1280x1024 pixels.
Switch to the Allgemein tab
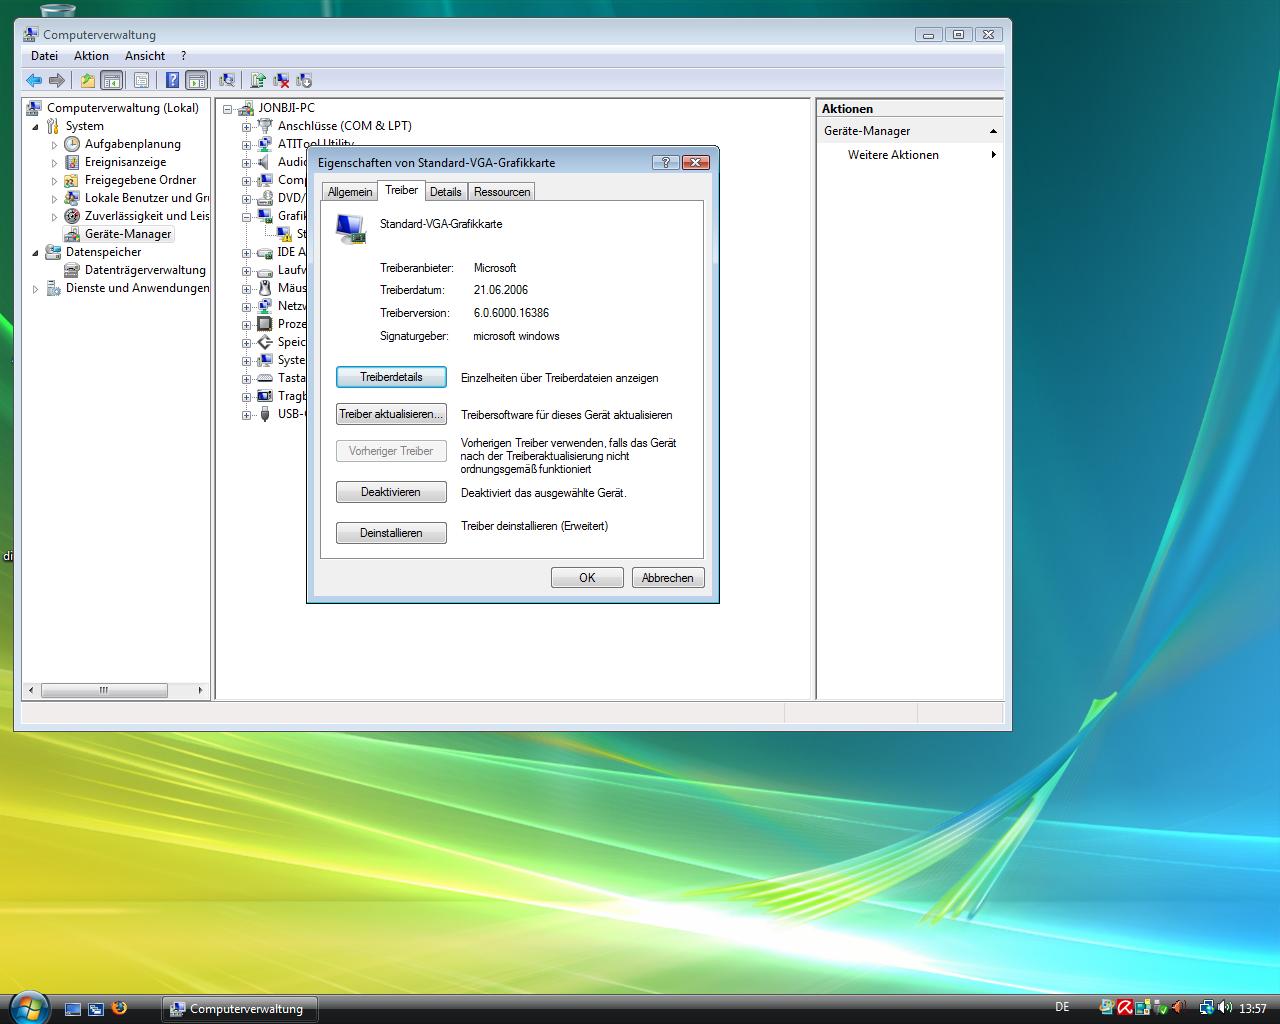coord(350,192)
